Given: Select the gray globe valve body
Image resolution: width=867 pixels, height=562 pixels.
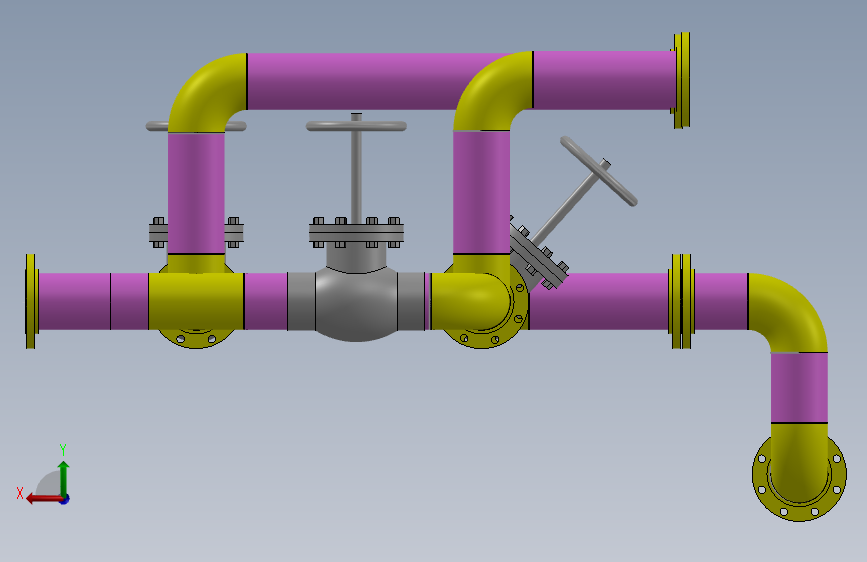Looking at the screenshot, I should pyautogui.click(x=356, y=303).
